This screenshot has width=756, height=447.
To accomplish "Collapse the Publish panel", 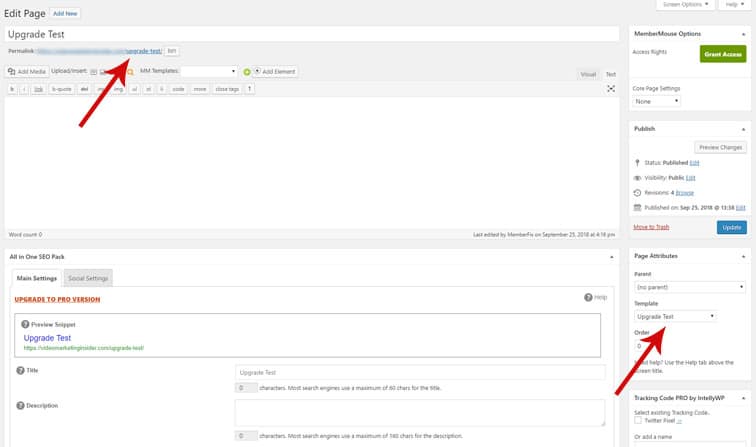I will [742, 129].
